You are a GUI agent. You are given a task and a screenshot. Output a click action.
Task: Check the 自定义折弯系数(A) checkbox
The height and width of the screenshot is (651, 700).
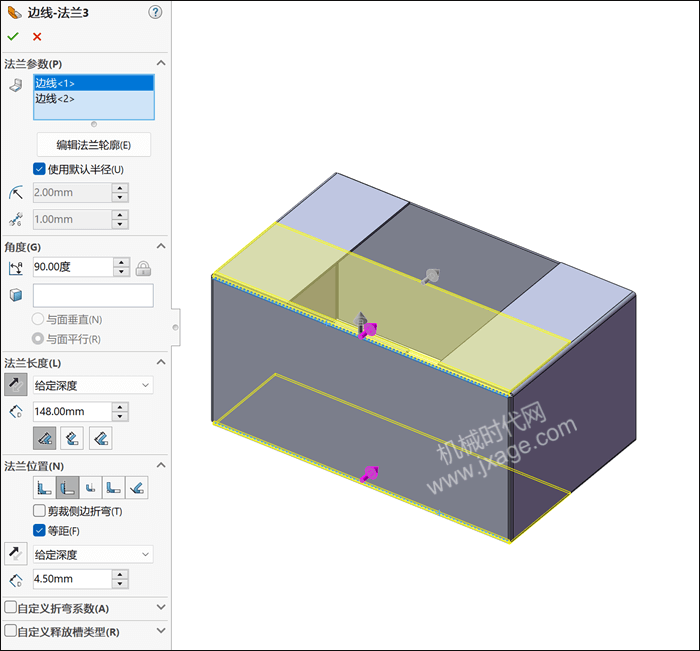(x=10, y=607)
